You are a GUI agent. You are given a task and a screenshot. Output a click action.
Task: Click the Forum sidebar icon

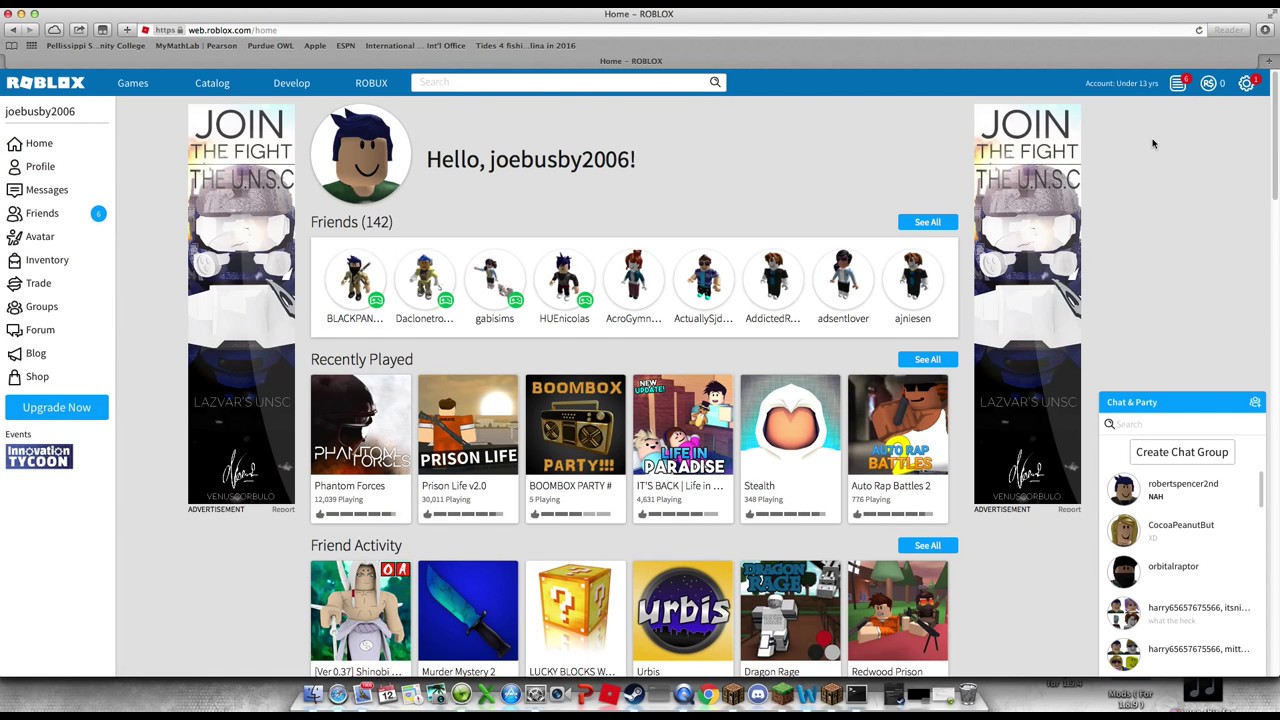point(14,330)
